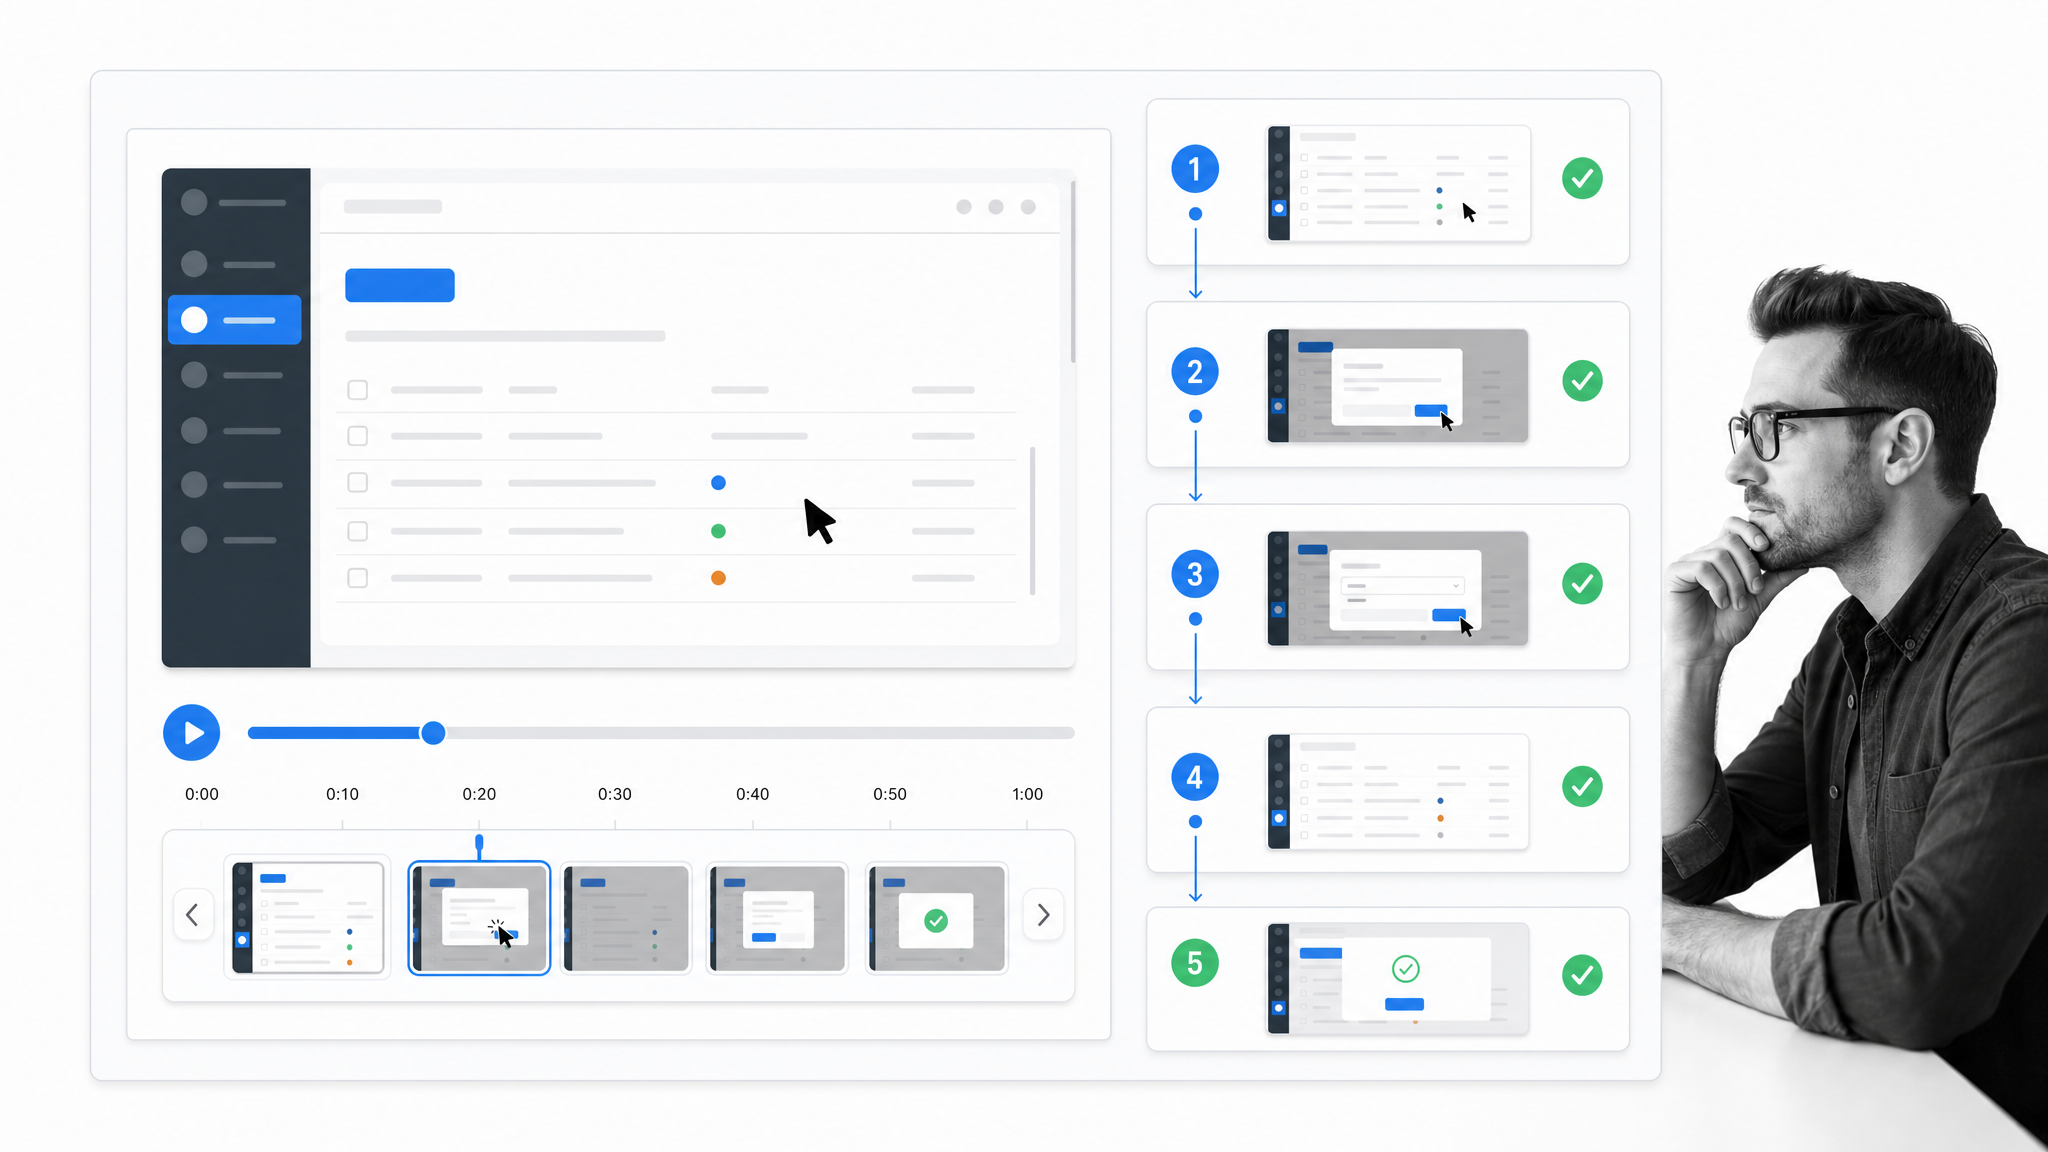Click the step 3 number badge
This screenshot has width=2048, height=1152.
[x=1195, y=574]
